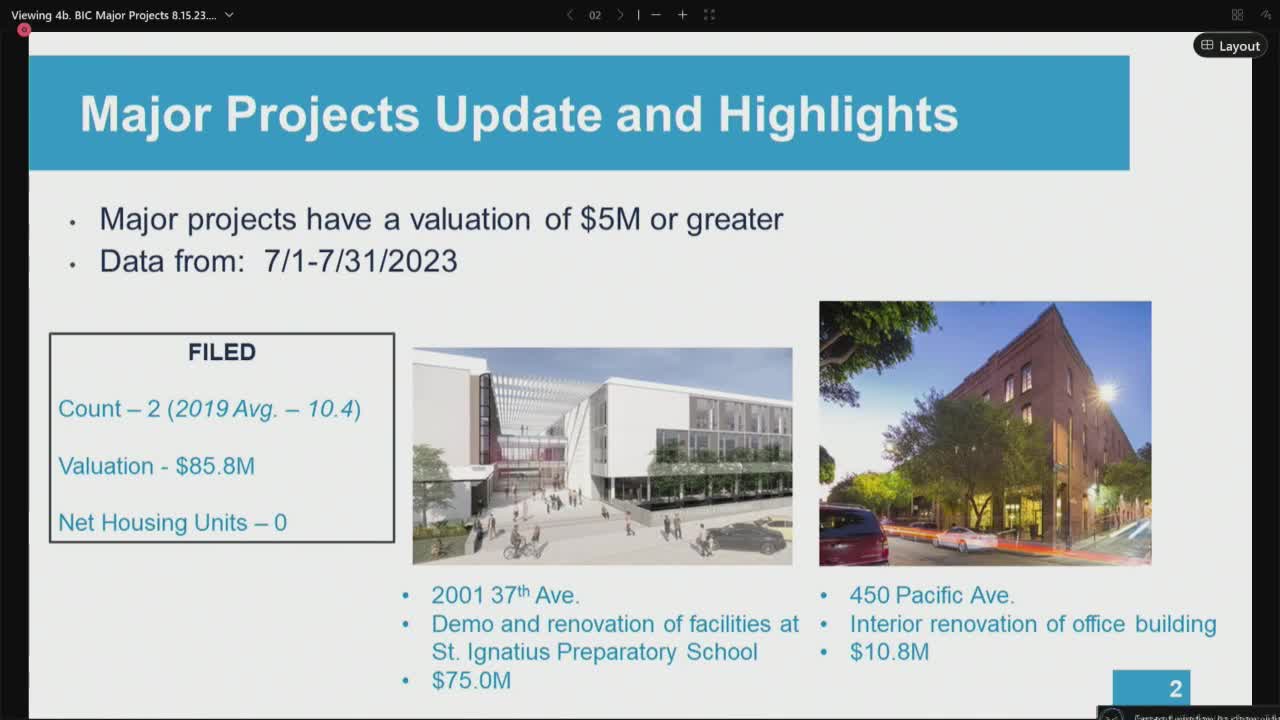Click the page number field showing 02
Viewport: 1280px width, 720px height.
coord(595,15)
